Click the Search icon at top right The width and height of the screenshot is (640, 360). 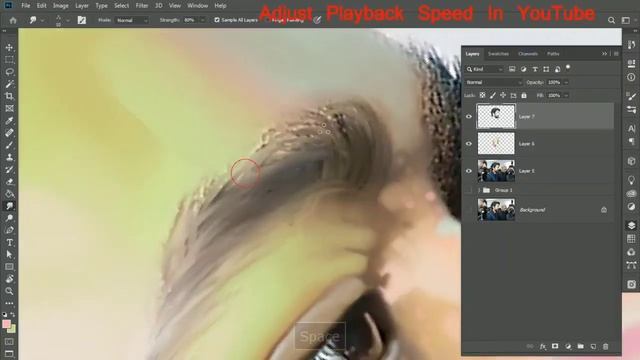click(x=611, y=20)
